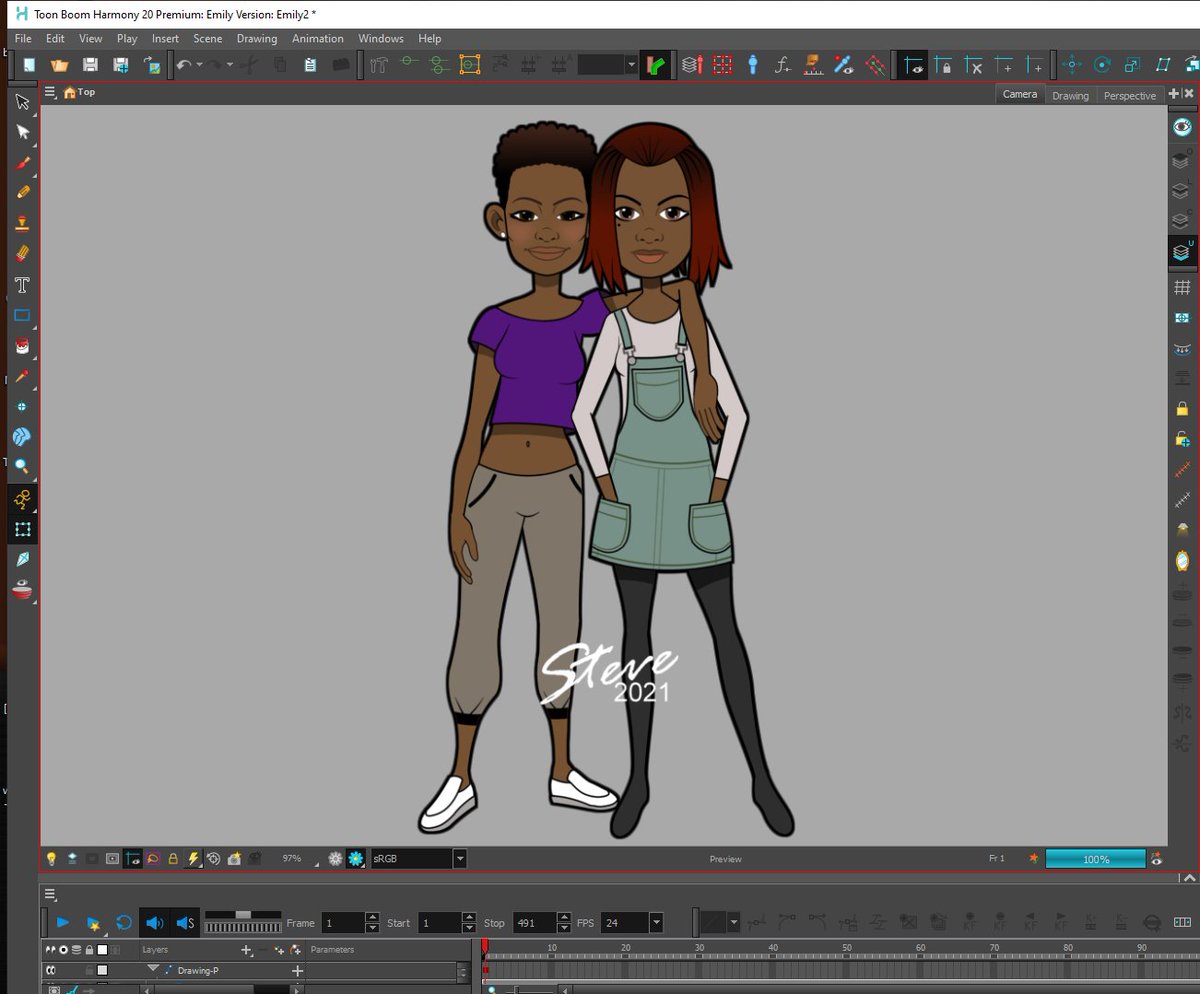Select the Brush tool

(x=22, y=162)
